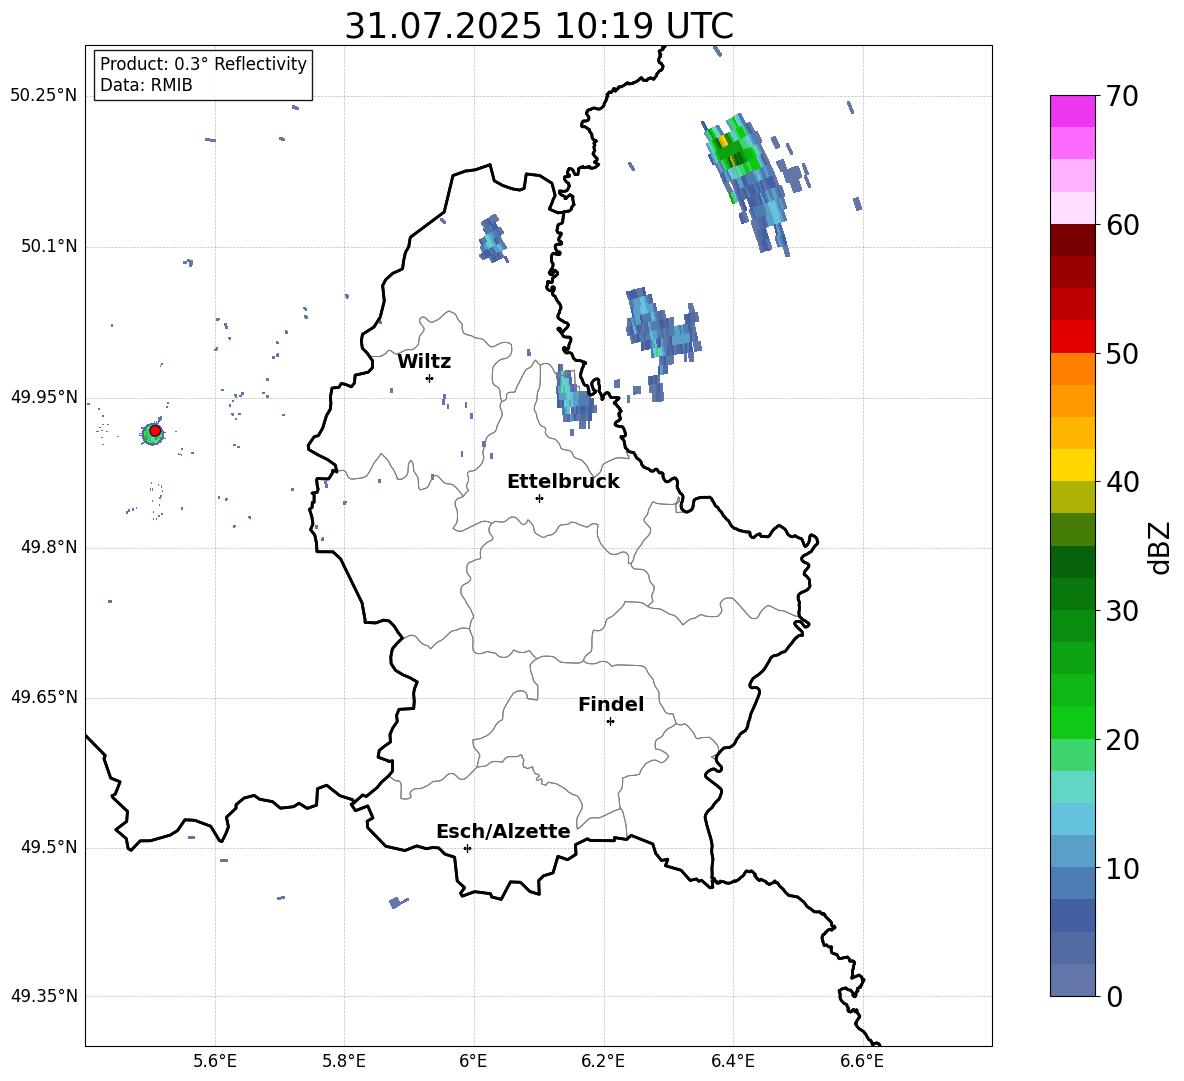1184x1081 pixels.
Task: Click the dark maroon colorbar segment below 60
Action: [1072, 240]
